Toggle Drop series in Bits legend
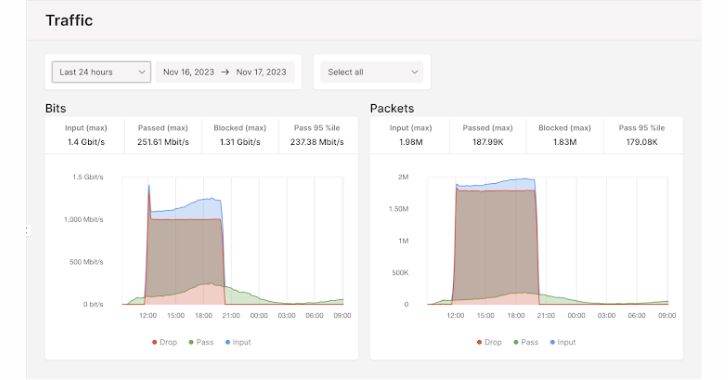This screenshot has height=380, width=728. point(164,342)
